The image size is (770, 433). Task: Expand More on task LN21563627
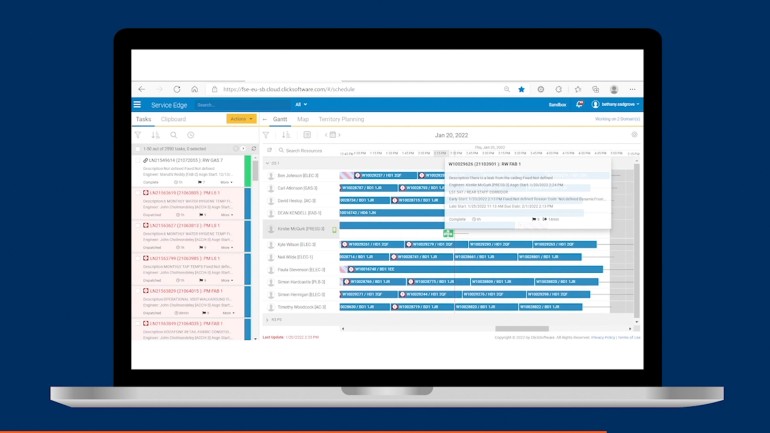[x=226, y=247]
